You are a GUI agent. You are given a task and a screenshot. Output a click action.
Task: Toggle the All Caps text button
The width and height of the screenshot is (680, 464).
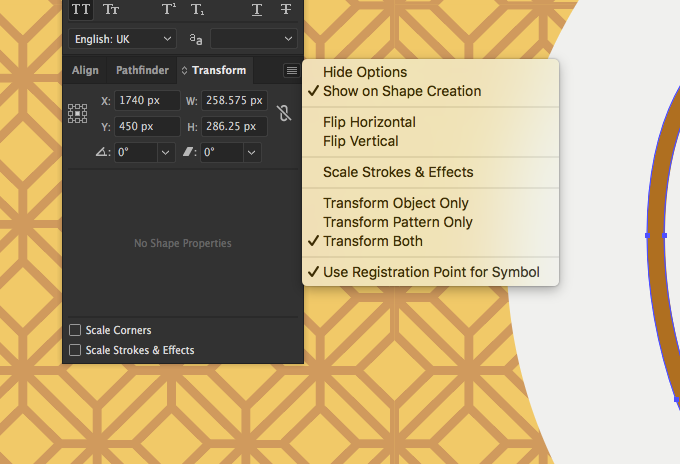81,10
